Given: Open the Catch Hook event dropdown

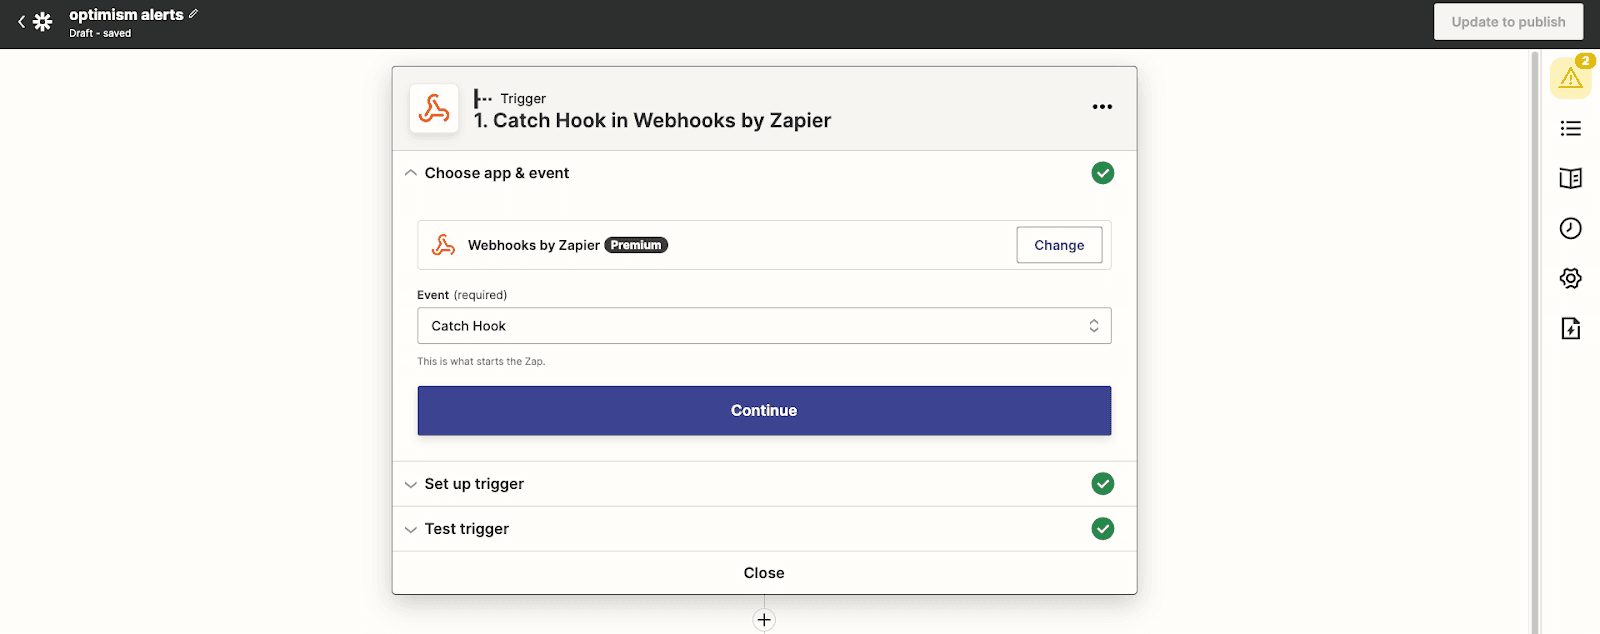Looking at the screenshot, I should click(763, 326).
